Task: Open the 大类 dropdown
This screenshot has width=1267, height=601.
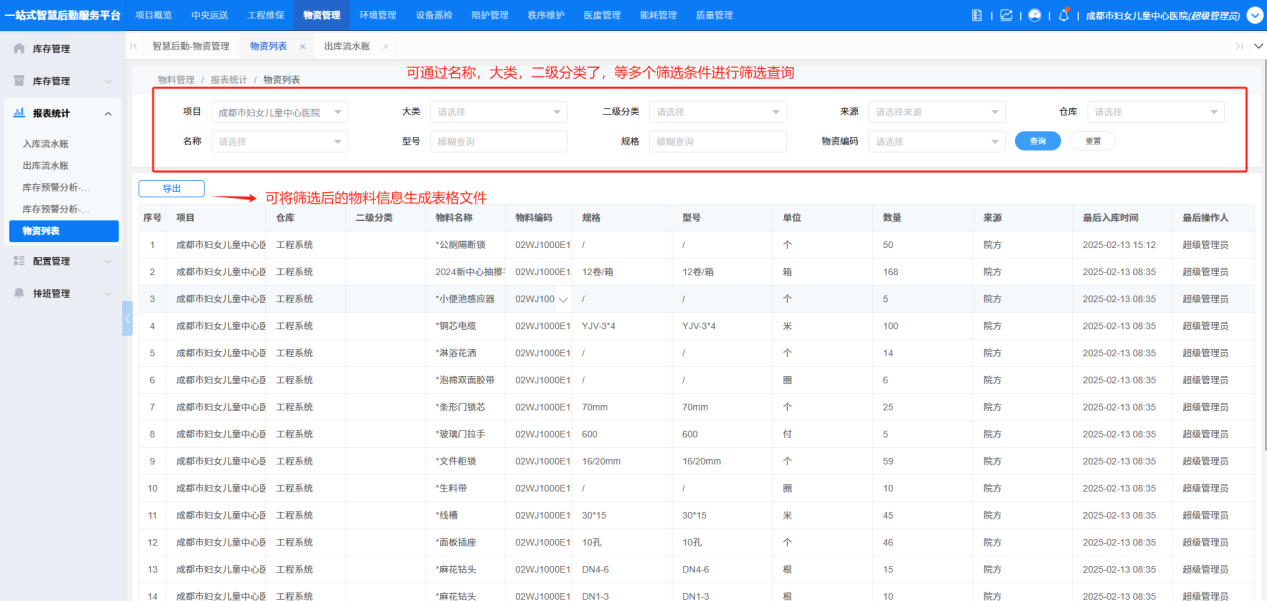Action: [498, 112]
